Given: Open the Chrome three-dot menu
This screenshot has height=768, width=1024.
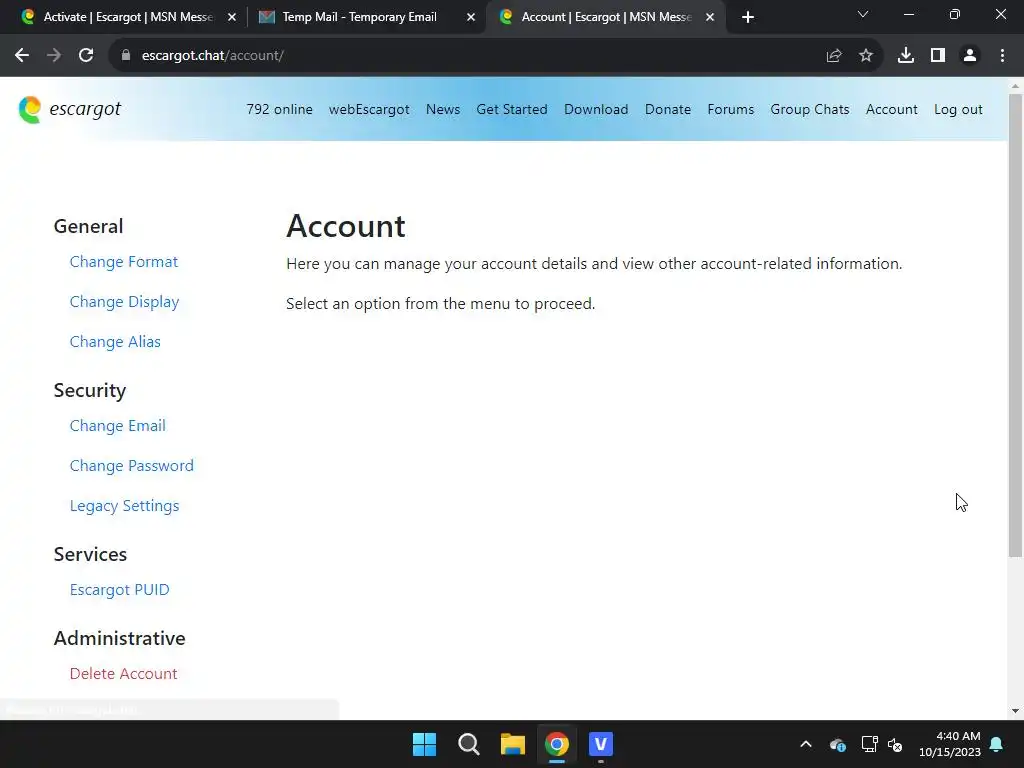Looking at the screenshot, I should coord(1002,56).
